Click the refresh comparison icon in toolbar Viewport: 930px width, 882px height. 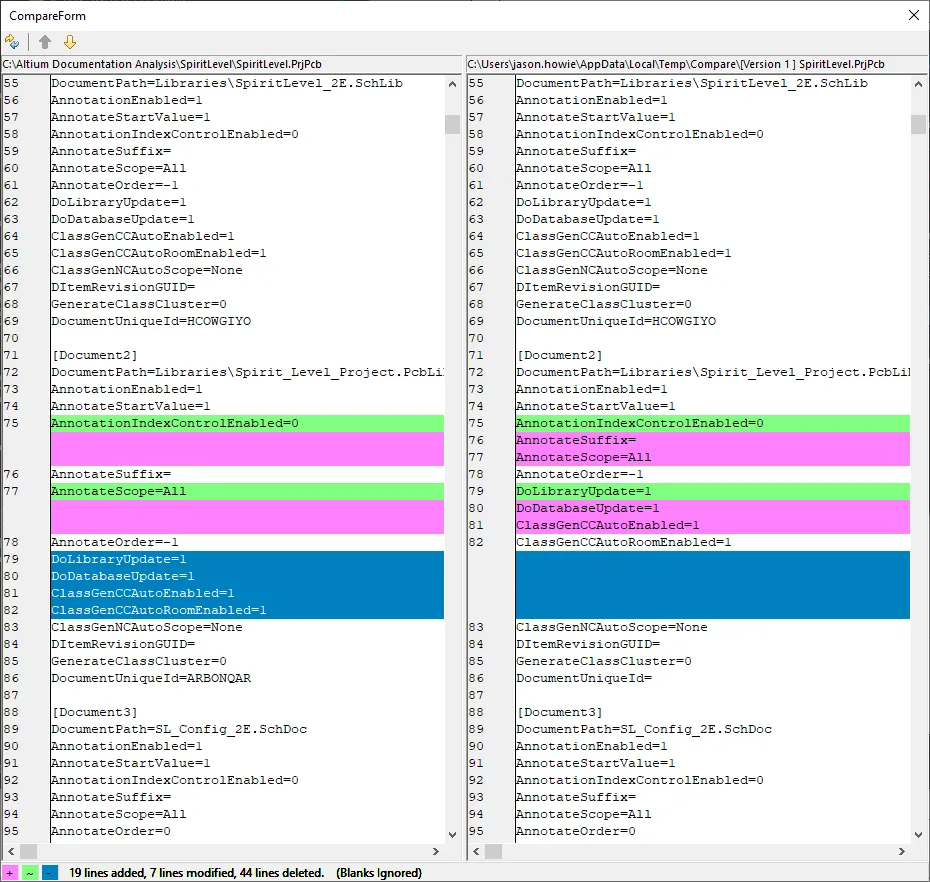12,42
